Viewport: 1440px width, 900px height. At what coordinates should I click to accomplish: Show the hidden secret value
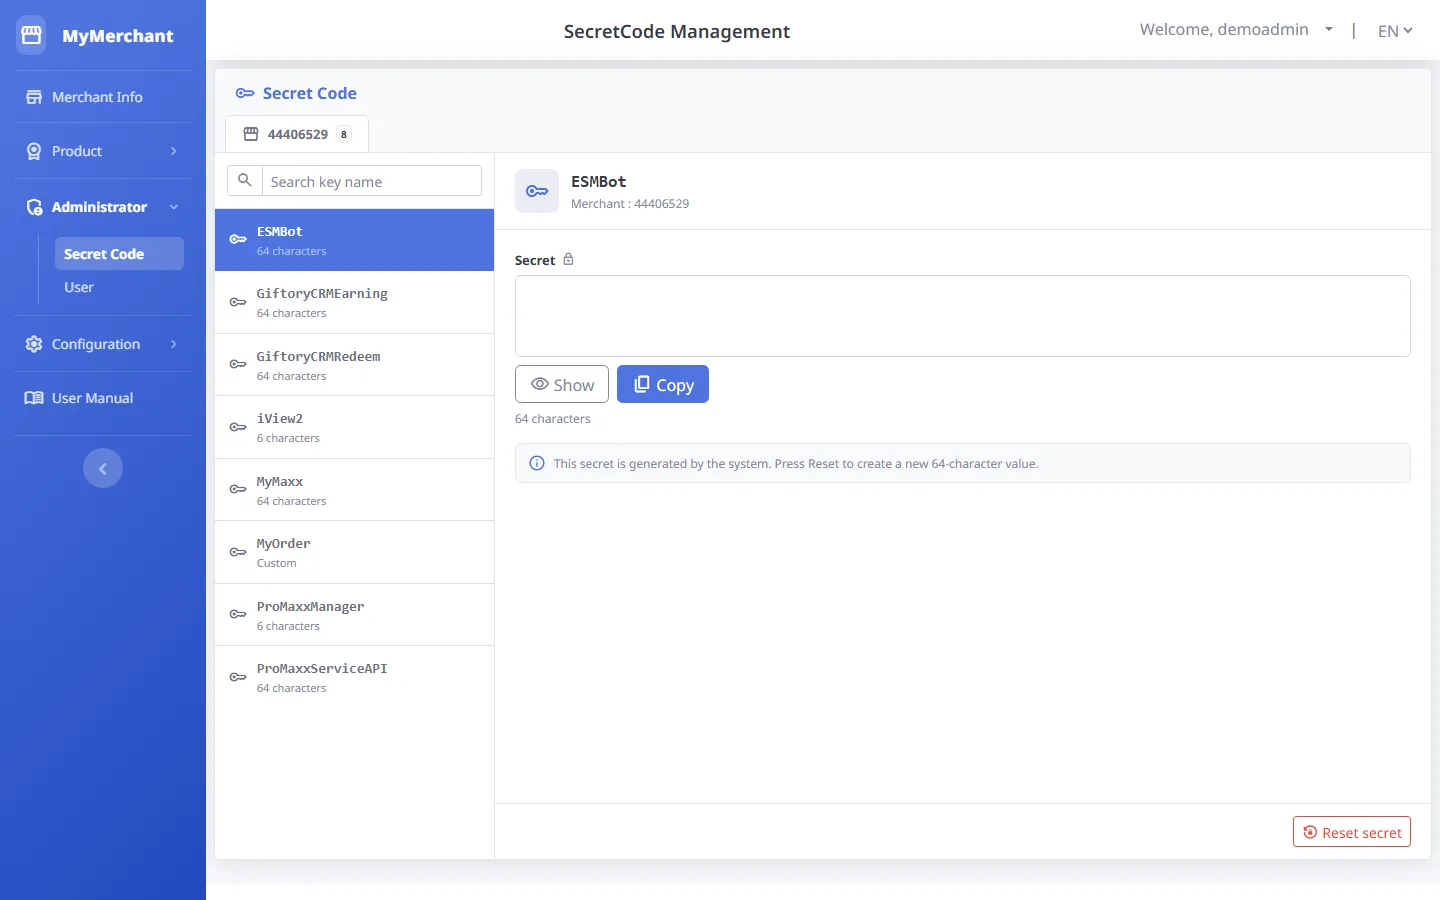pyautogui.click(x=562, y=384)
